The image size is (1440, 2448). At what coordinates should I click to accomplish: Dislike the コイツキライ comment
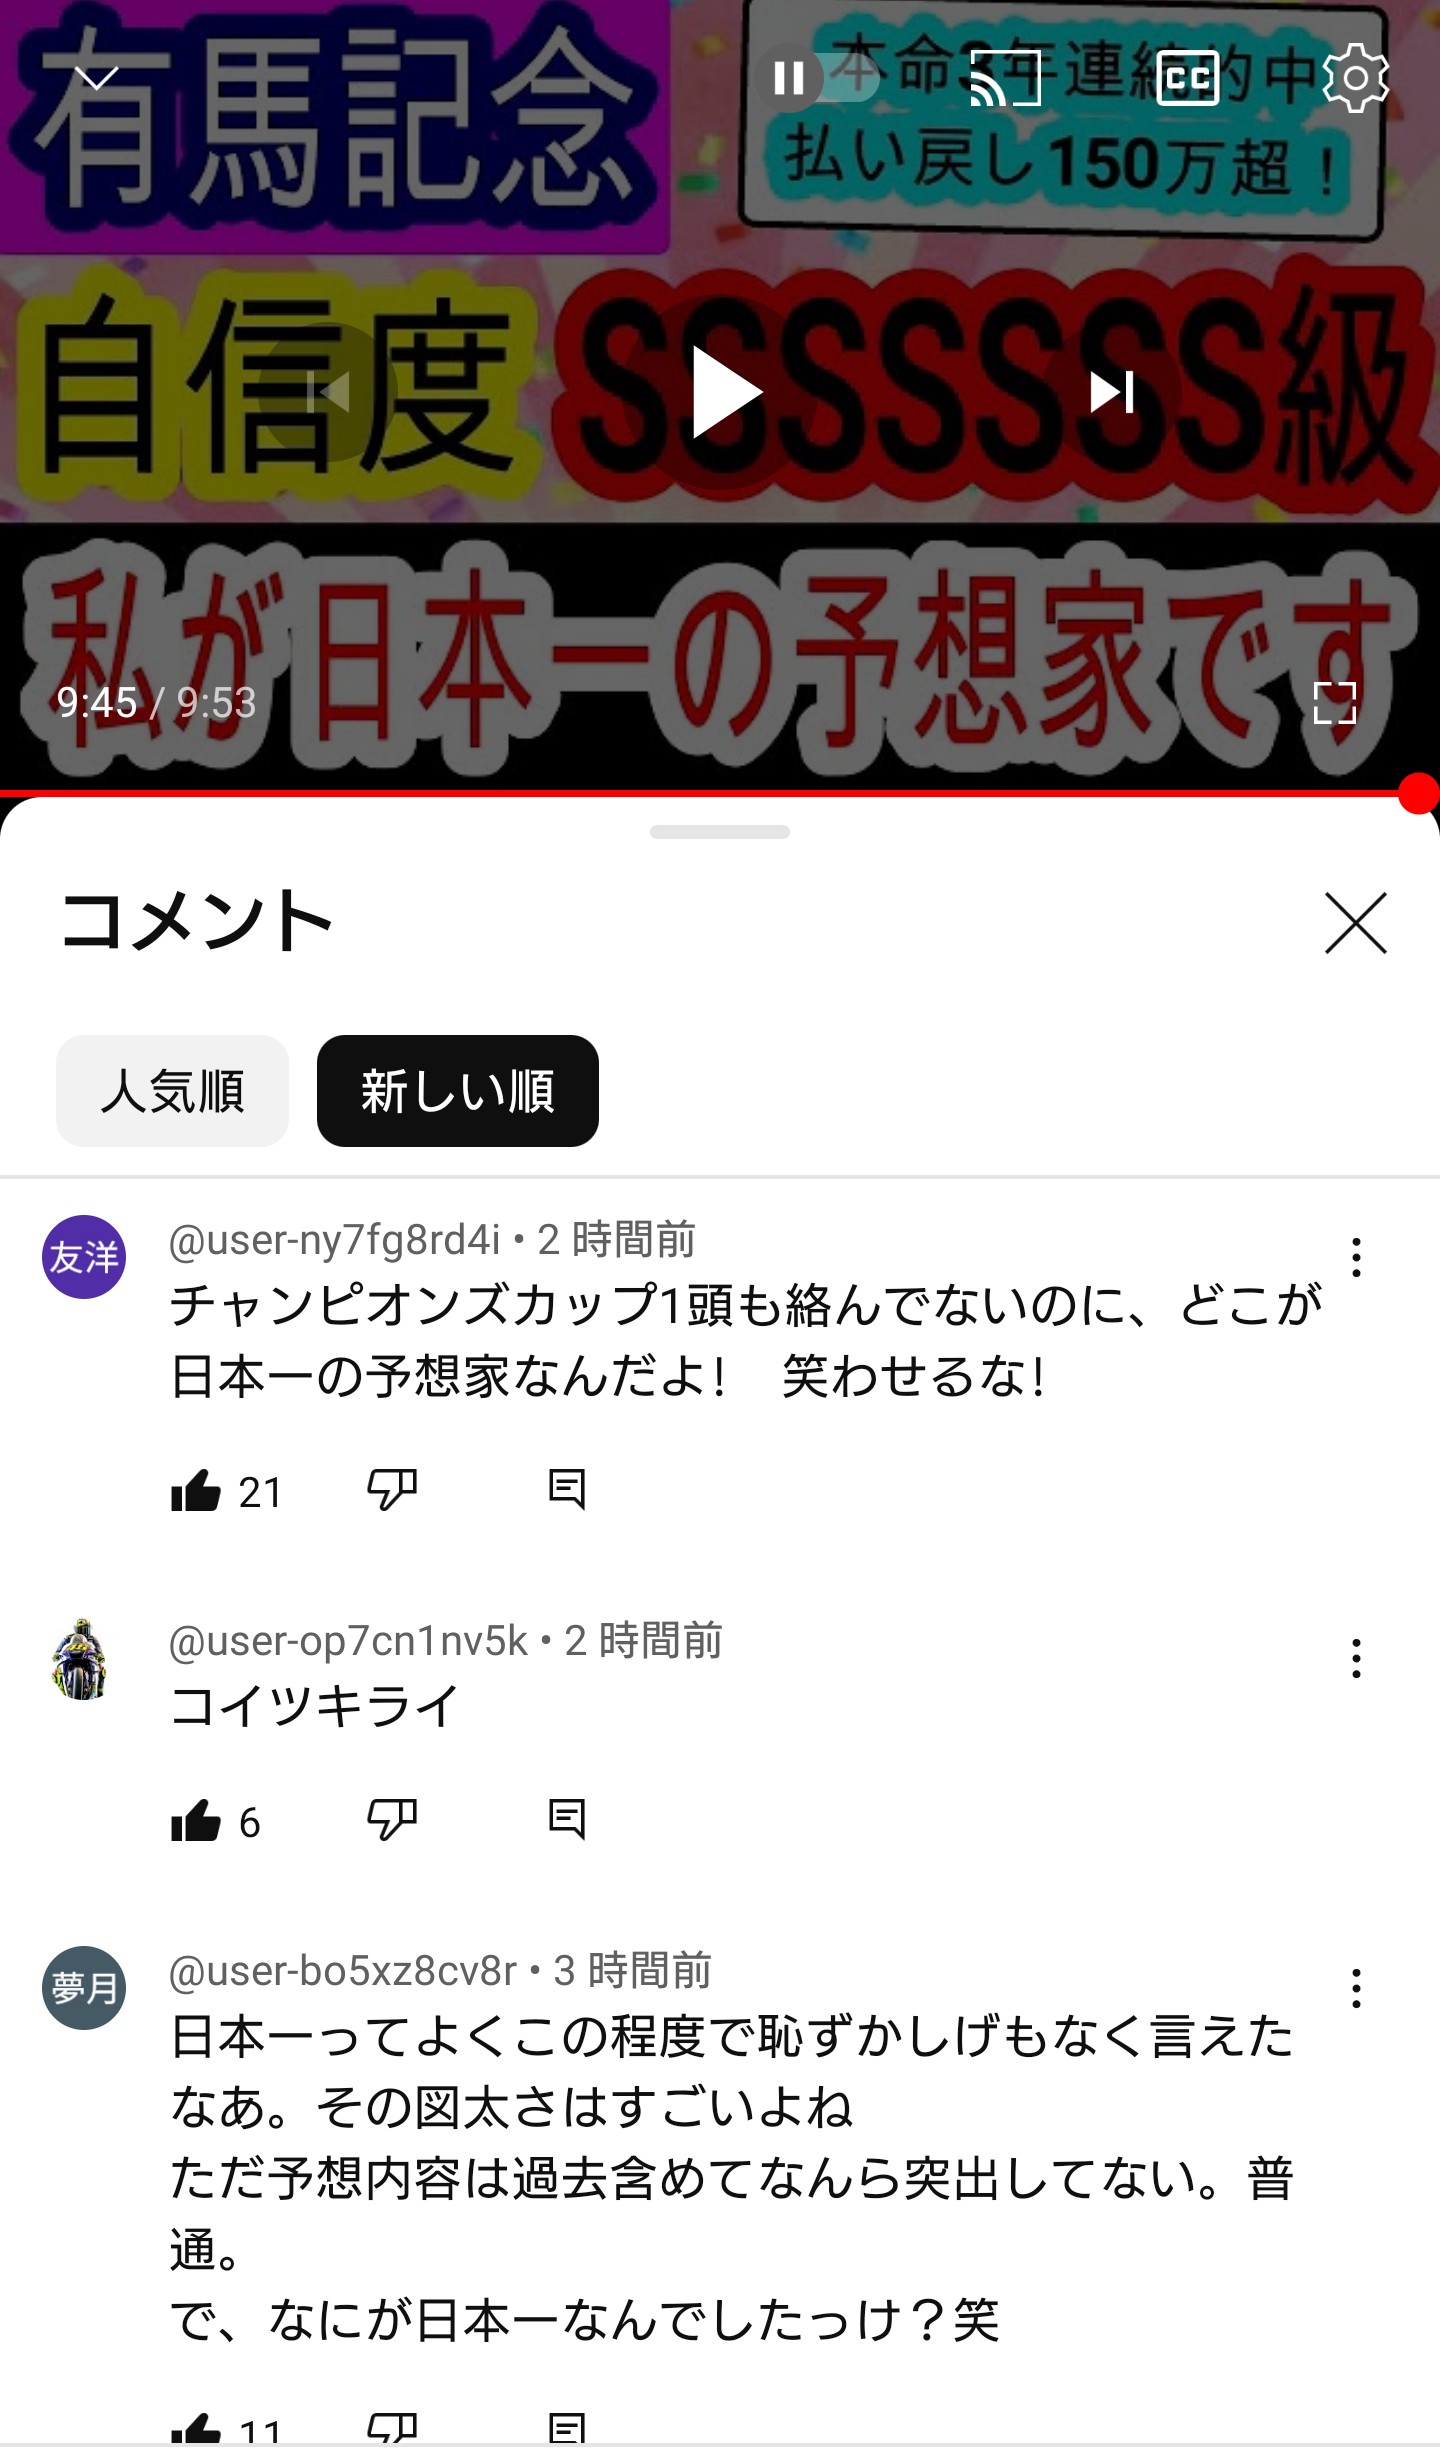pyautogui.click(x=392, y=1819)
